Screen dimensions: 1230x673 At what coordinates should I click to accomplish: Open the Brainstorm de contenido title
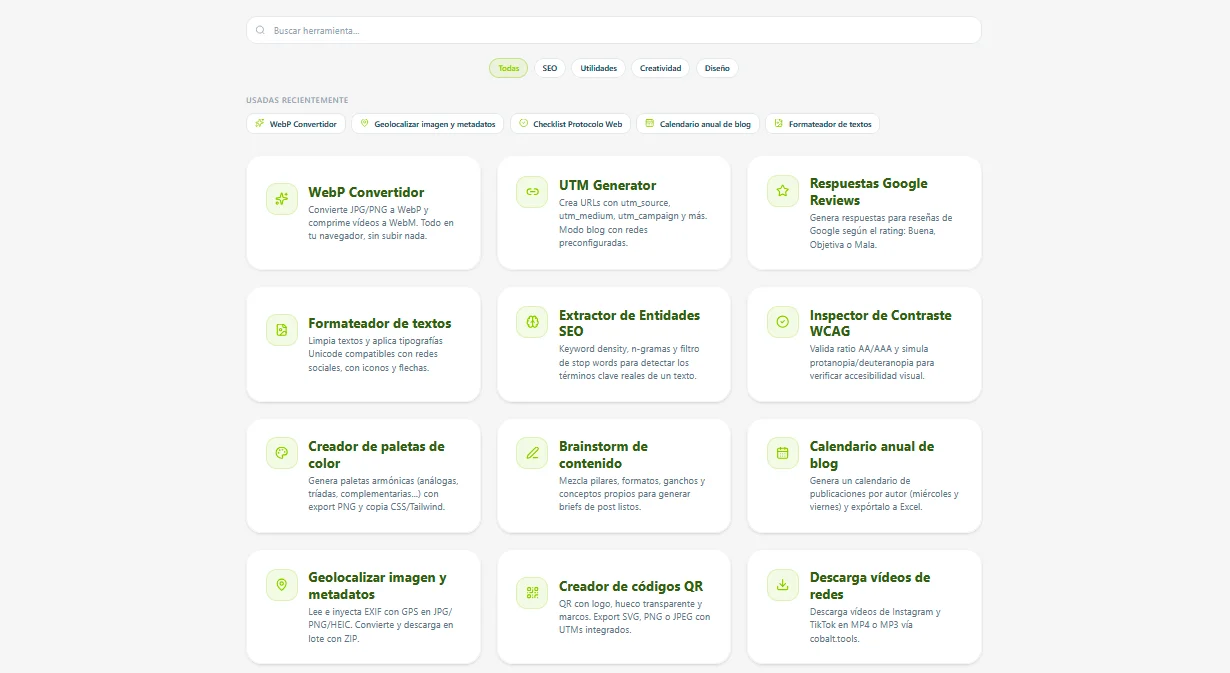[x=603, y=454]
